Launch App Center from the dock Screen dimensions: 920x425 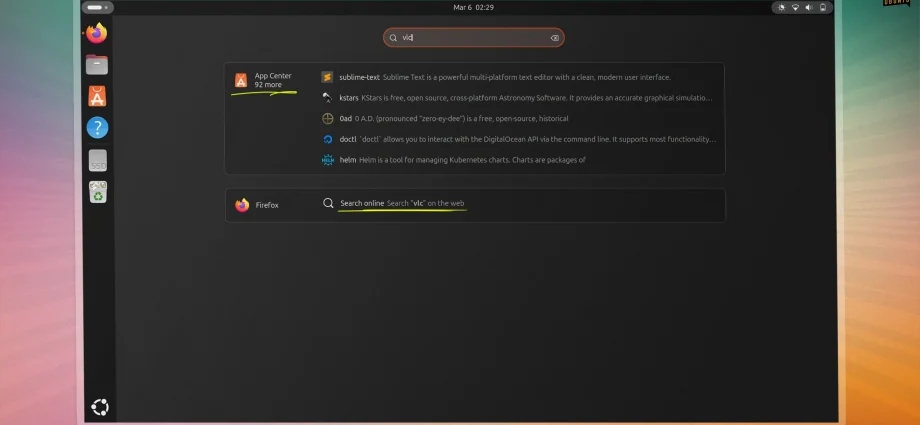pos(97,96)
